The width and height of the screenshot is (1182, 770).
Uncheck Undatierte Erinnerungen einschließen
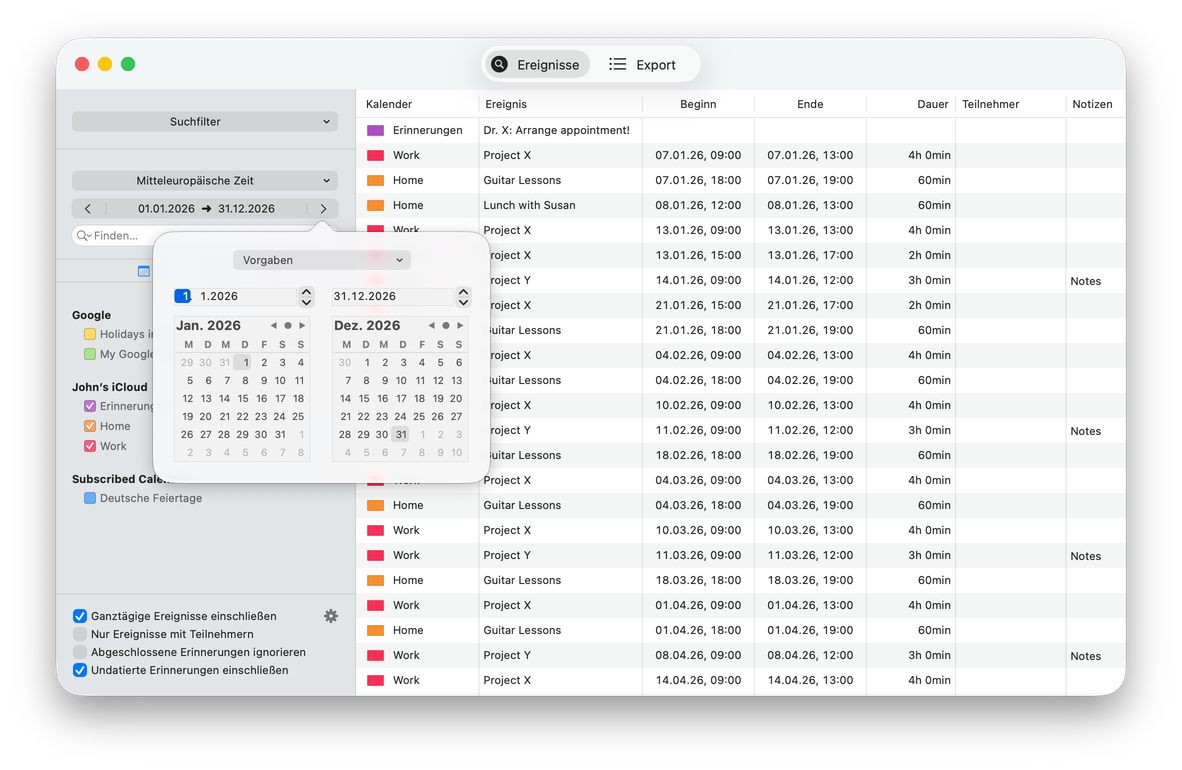click(x=79, y=670)
